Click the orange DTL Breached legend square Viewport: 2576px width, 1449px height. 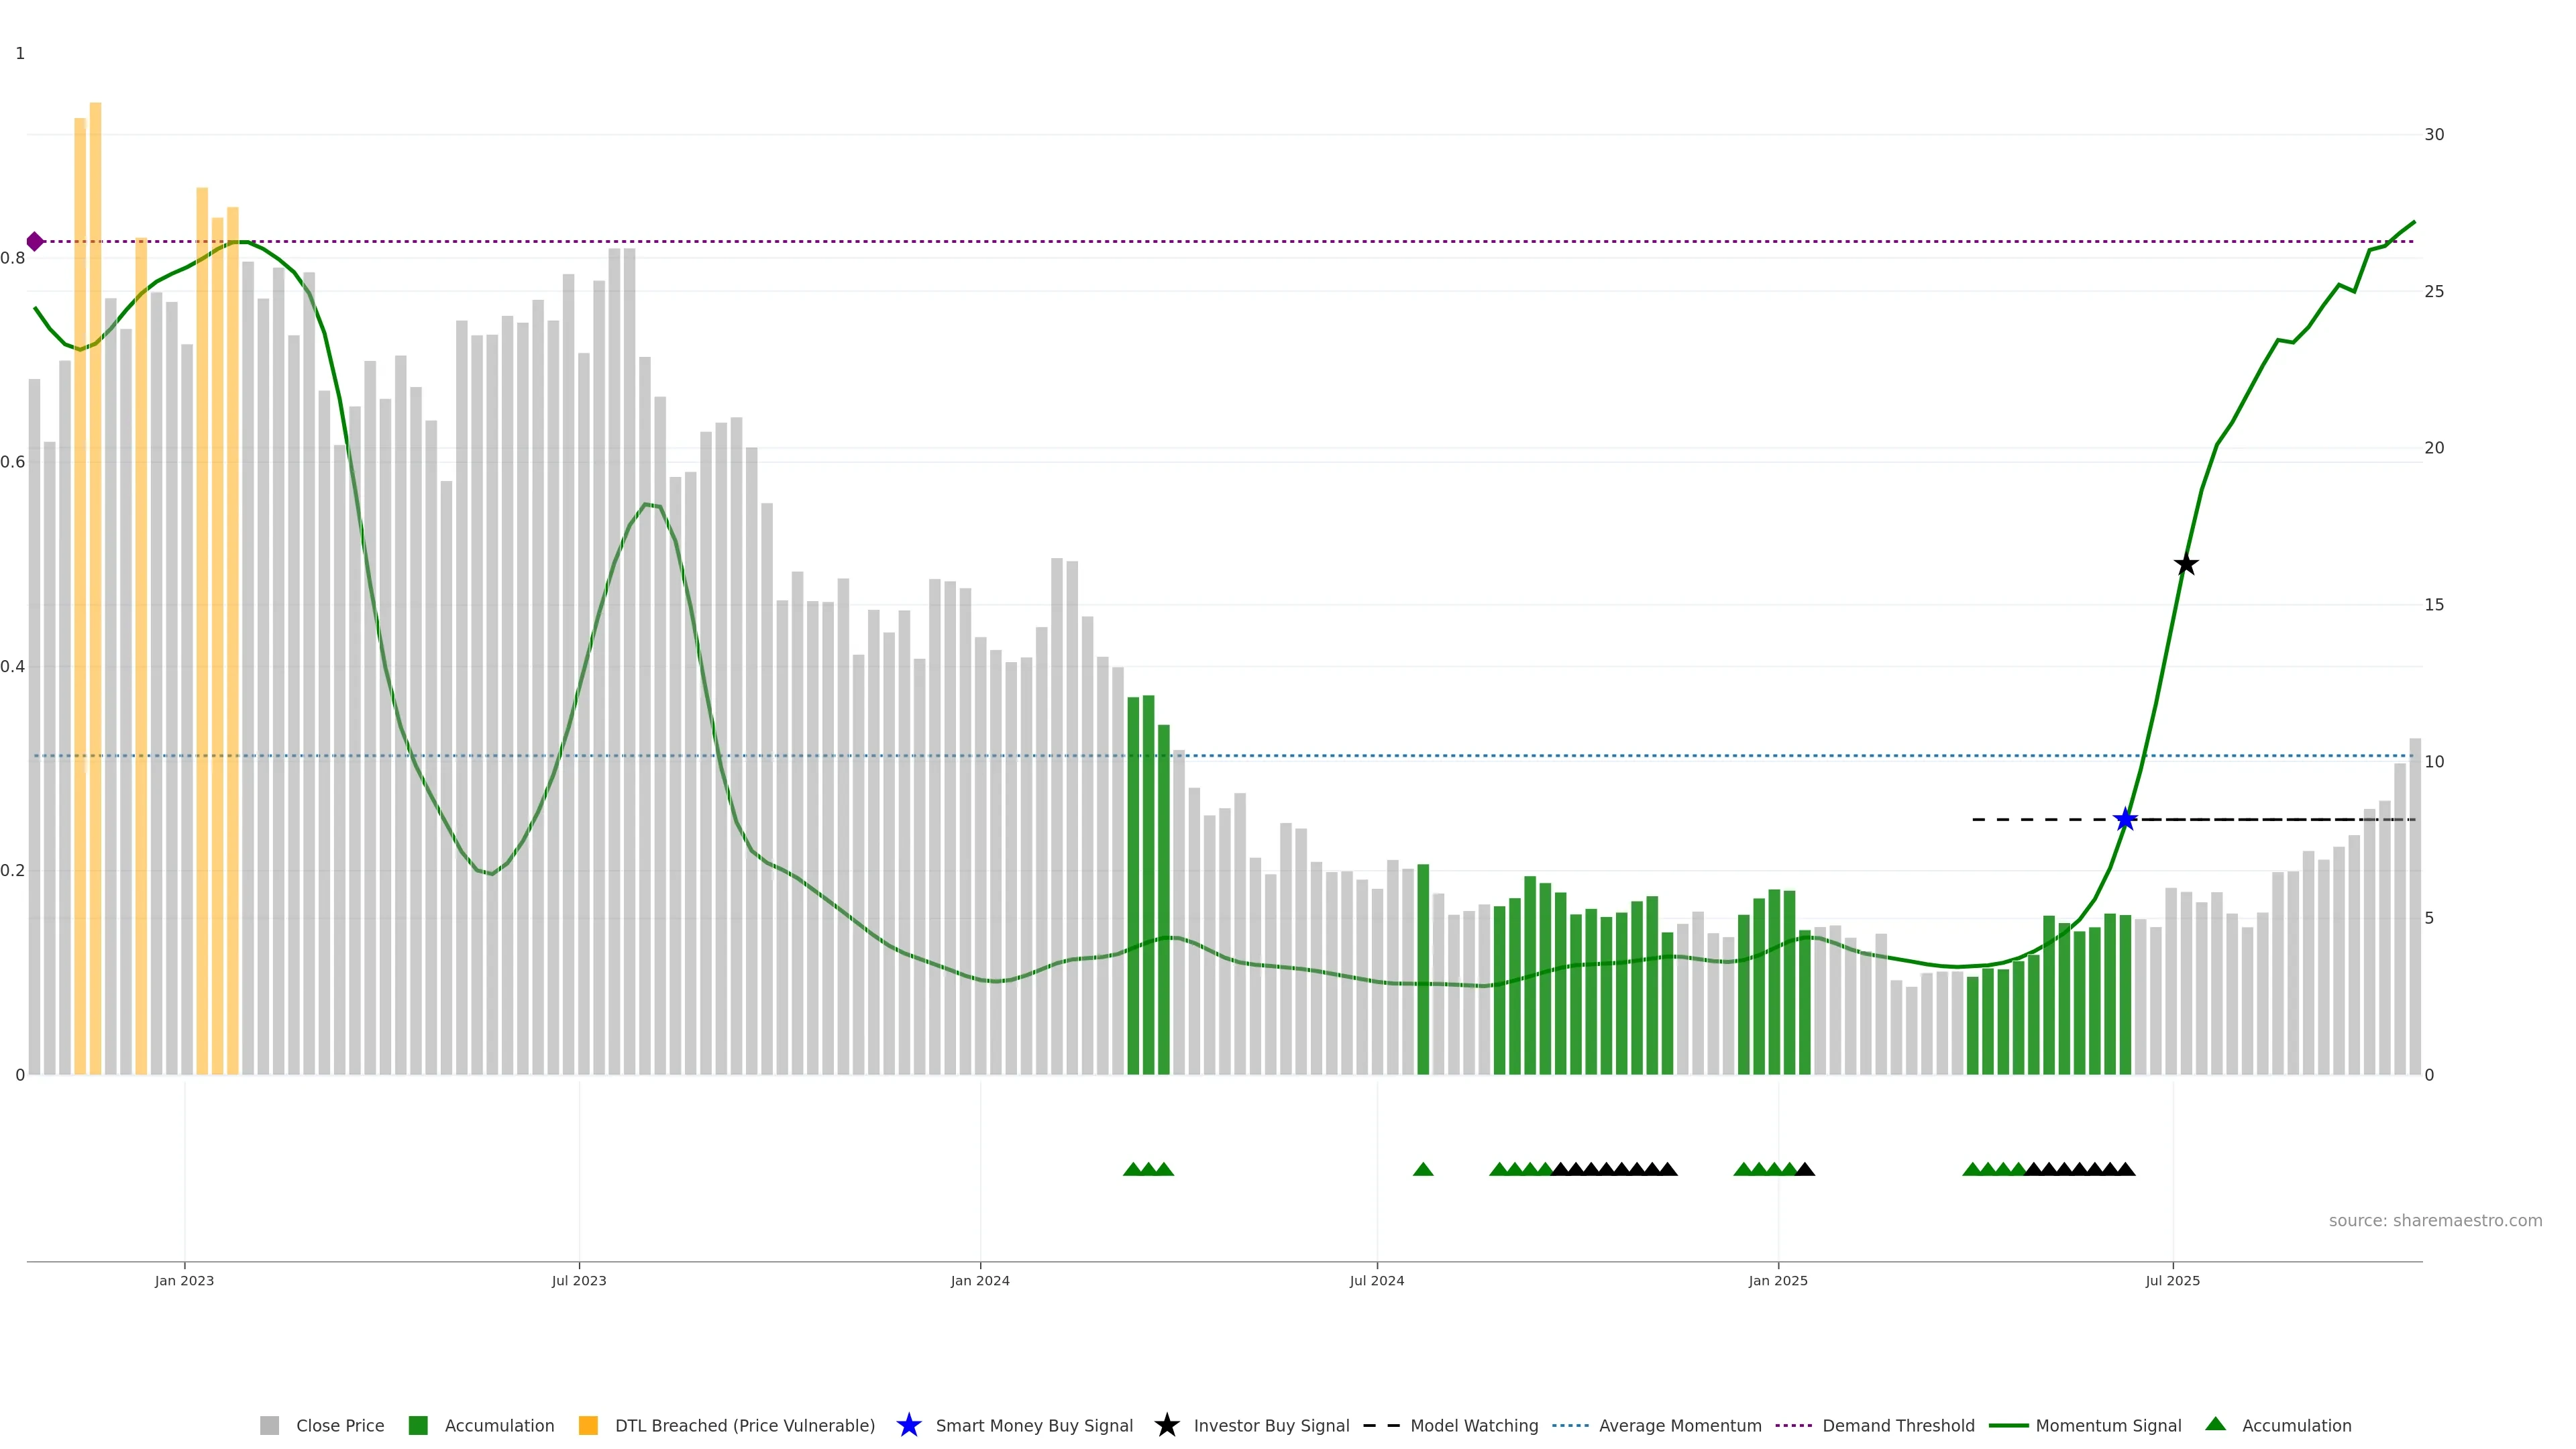(588, 1425)
